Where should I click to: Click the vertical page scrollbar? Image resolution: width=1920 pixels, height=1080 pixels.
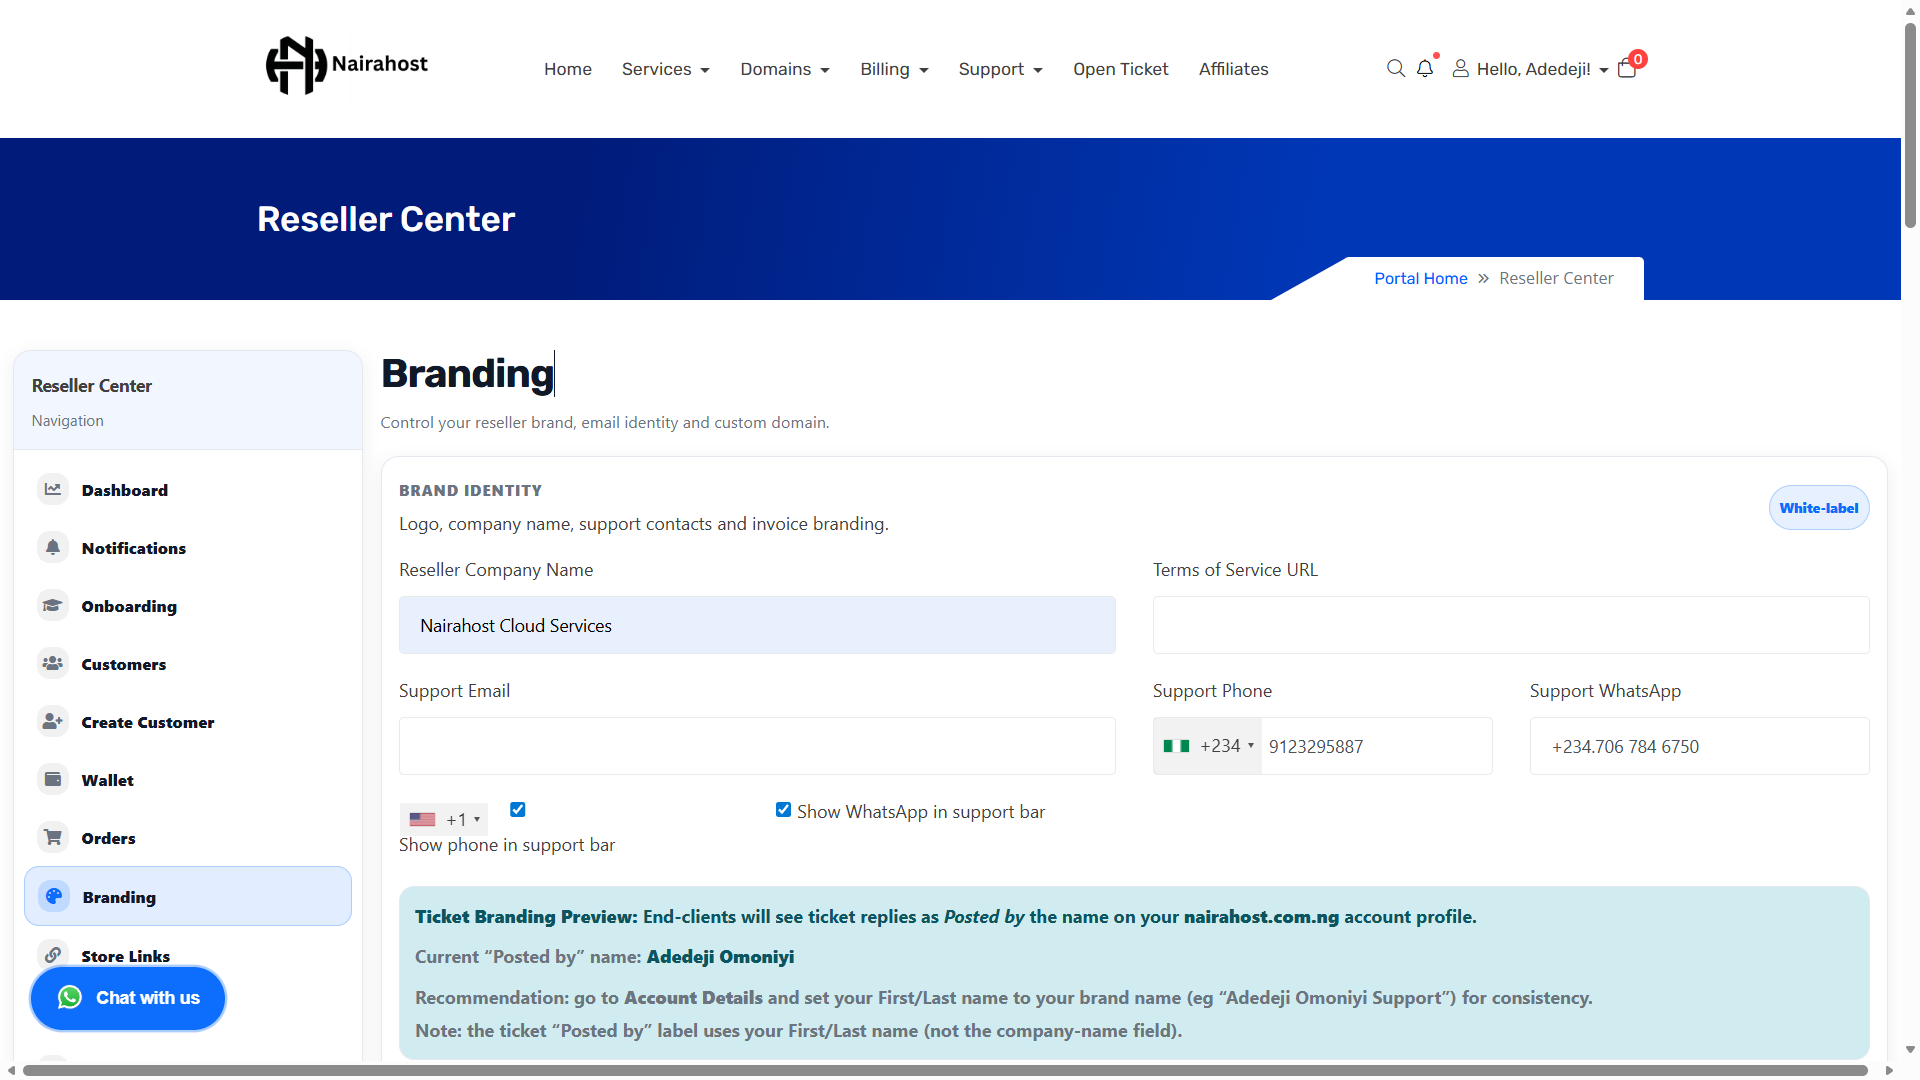1910,125
